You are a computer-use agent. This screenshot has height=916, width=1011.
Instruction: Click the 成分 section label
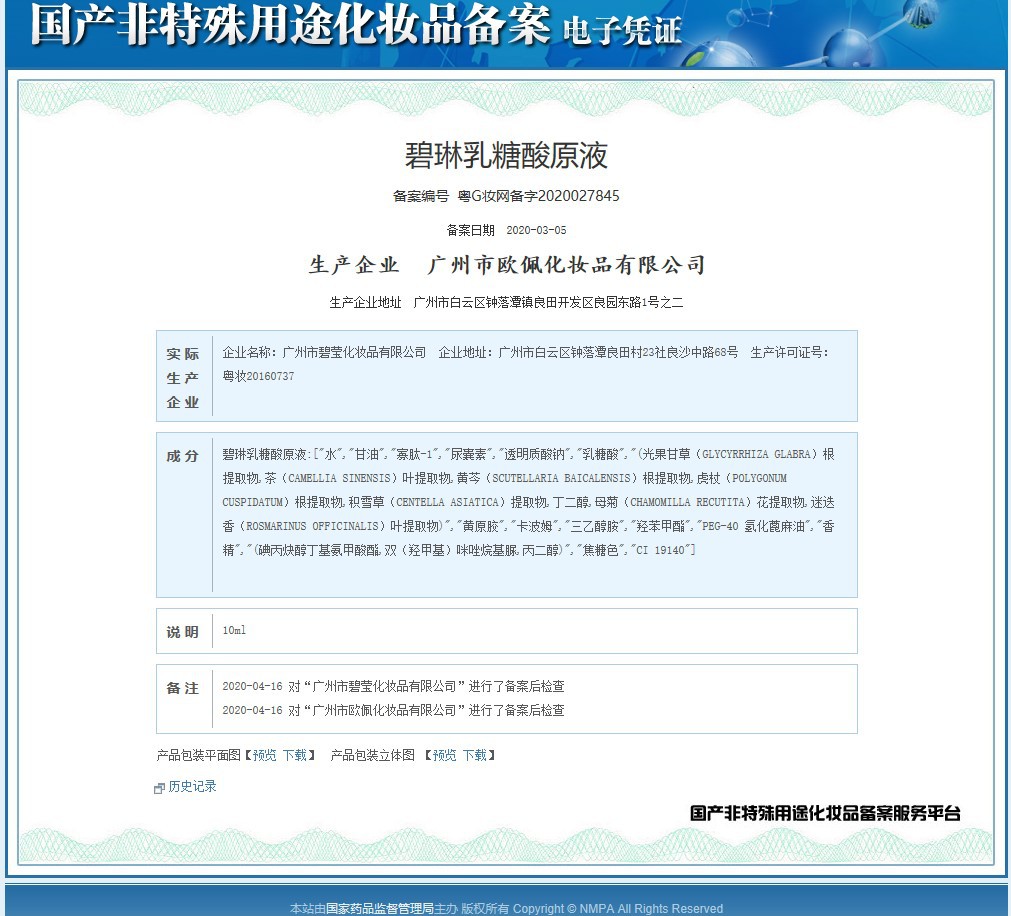pos(182,456)
